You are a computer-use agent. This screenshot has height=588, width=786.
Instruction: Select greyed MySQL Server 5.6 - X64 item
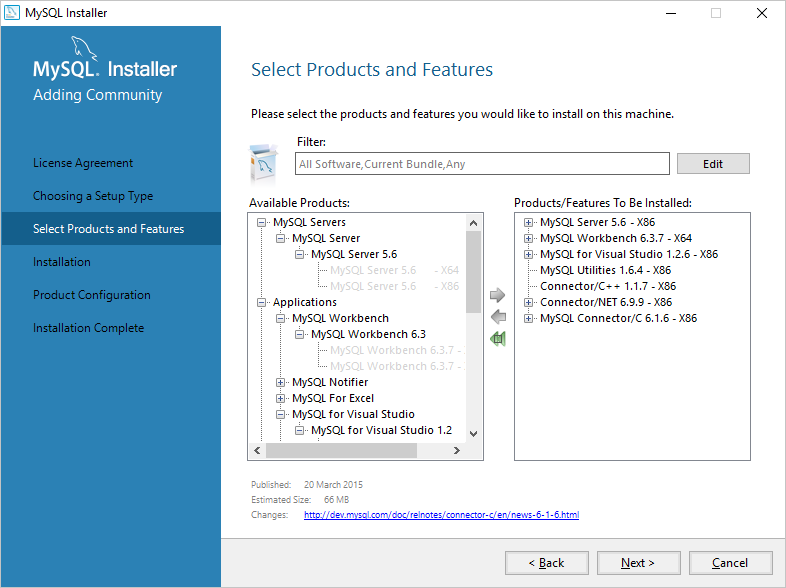point(395,270)
